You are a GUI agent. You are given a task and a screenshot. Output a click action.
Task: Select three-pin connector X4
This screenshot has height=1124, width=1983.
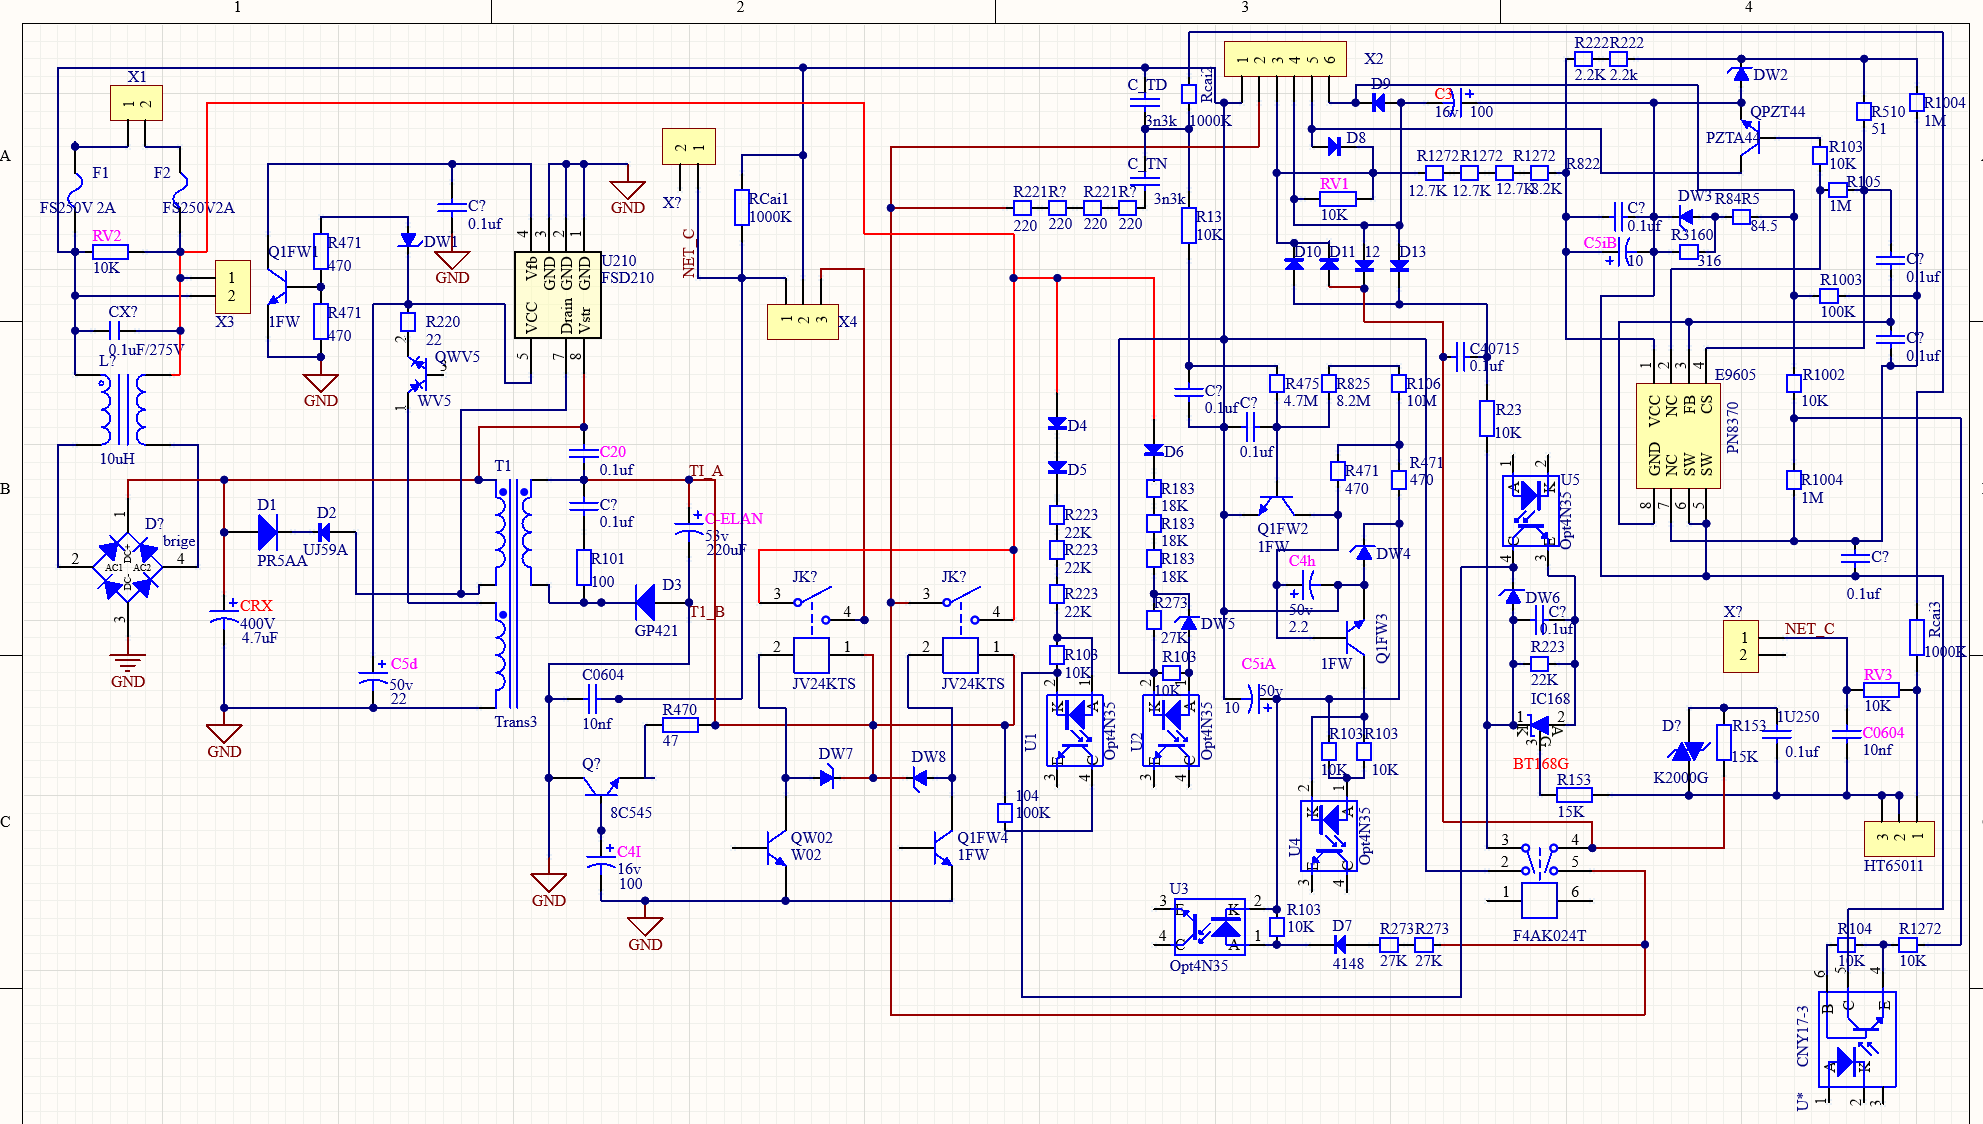click(x=803, y=321)
